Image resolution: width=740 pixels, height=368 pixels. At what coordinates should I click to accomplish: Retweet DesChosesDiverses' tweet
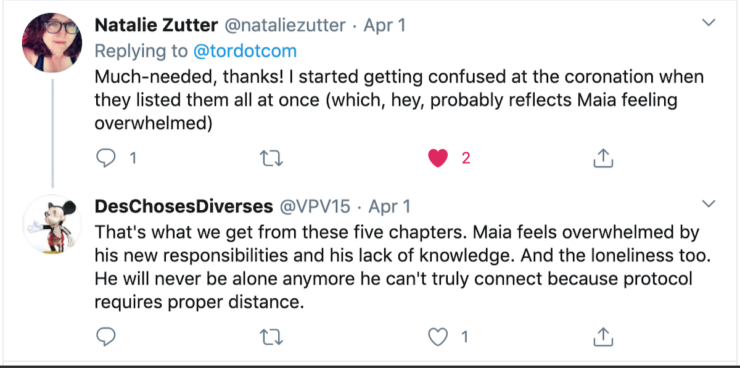point(272,337)
